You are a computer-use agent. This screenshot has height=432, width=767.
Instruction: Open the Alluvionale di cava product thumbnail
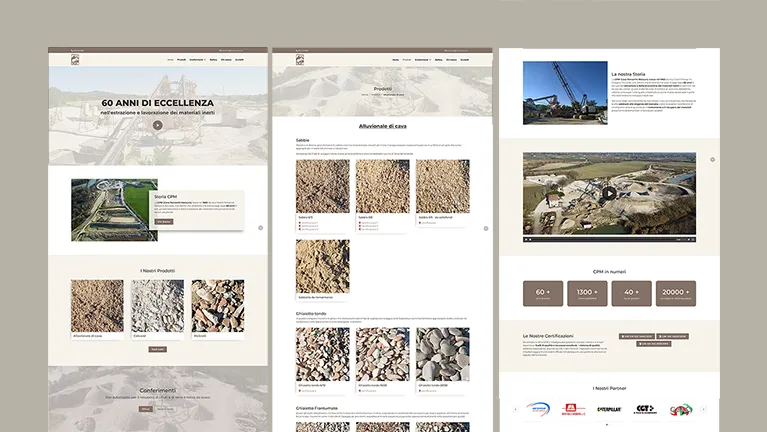[x=97, y=305]
